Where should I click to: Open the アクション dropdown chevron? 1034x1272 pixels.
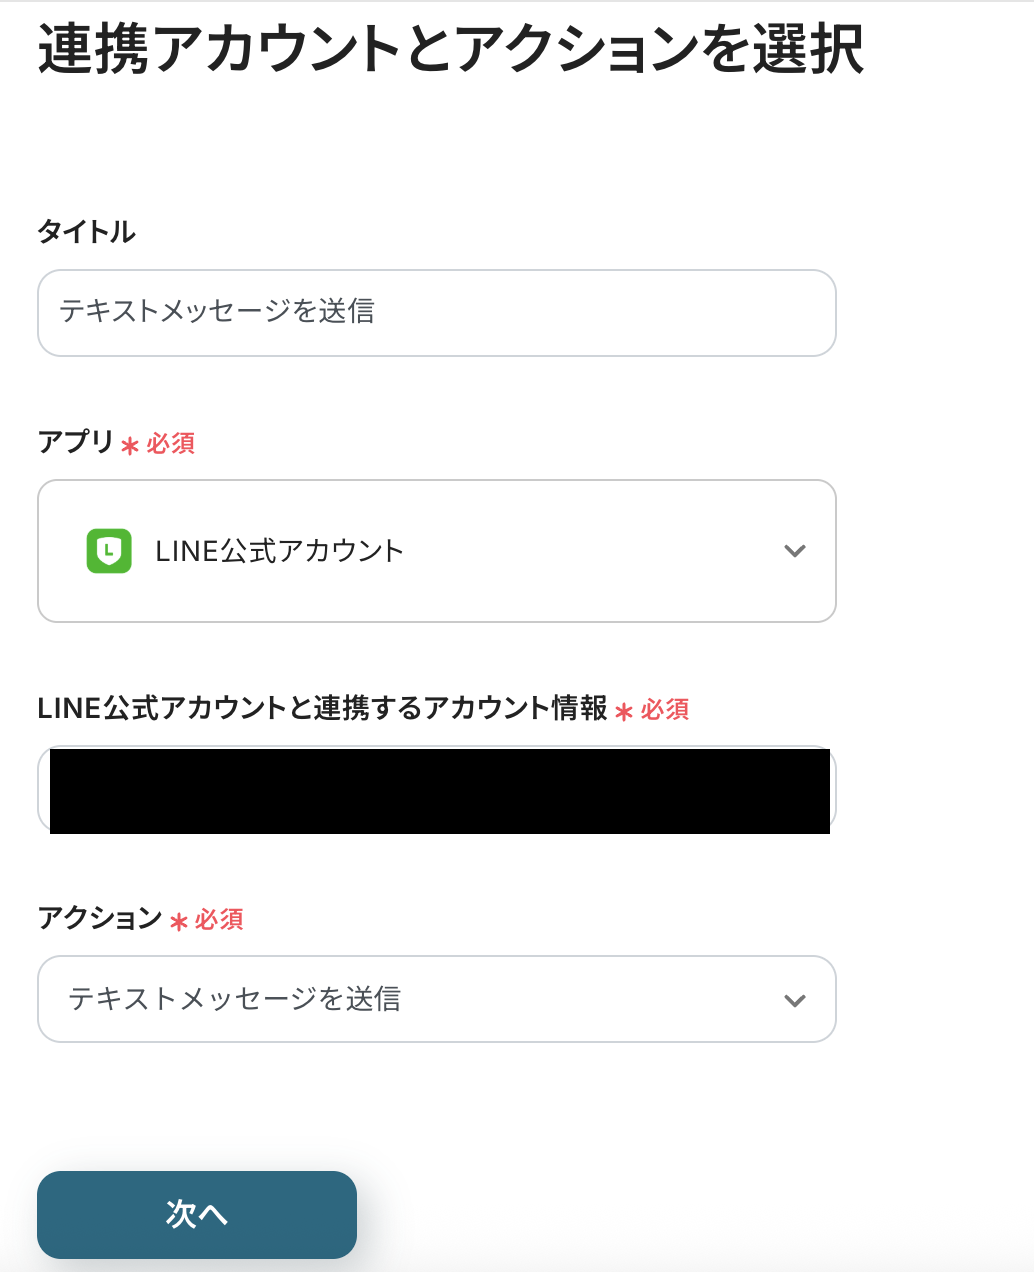point(795,1000)
